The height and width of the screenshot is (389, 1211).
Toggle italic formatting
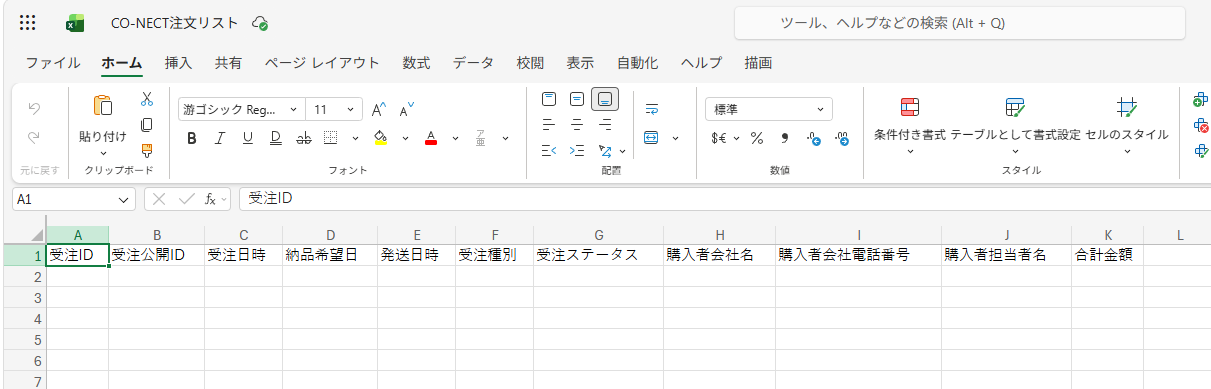point(219,138)
